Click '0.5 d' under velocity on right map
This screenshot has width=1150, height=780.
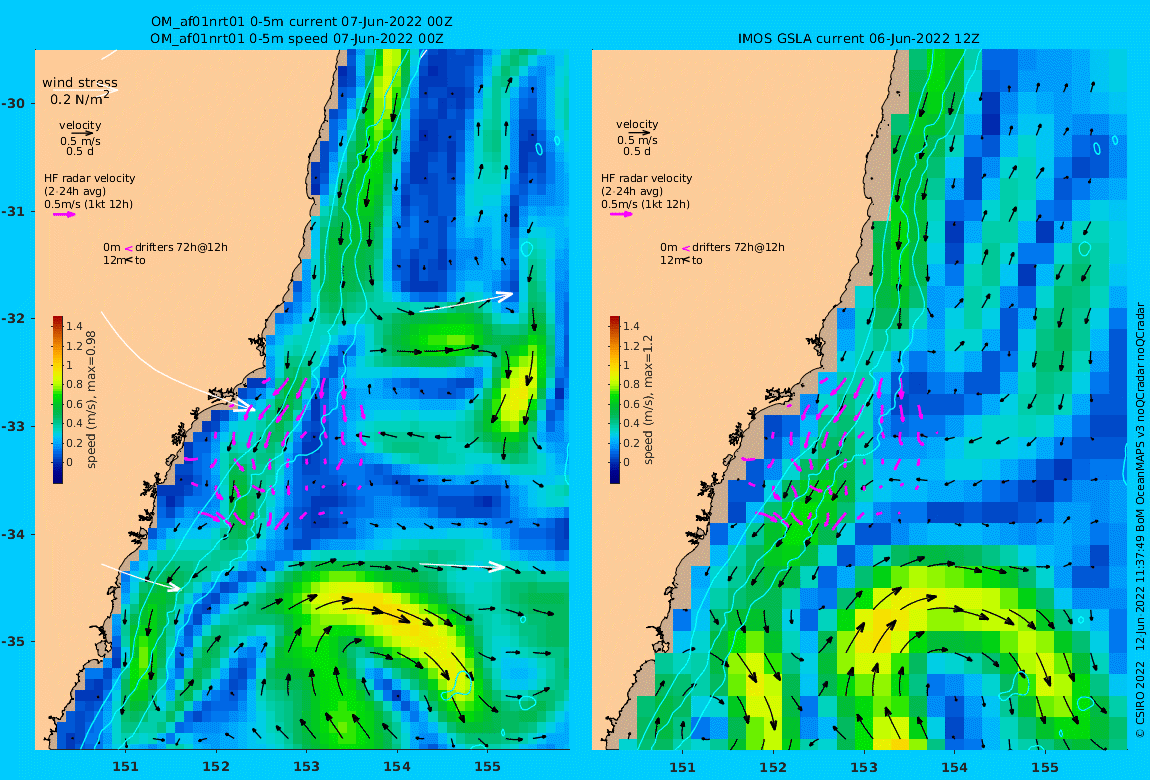pyautogui.click(x=637, y=151)
